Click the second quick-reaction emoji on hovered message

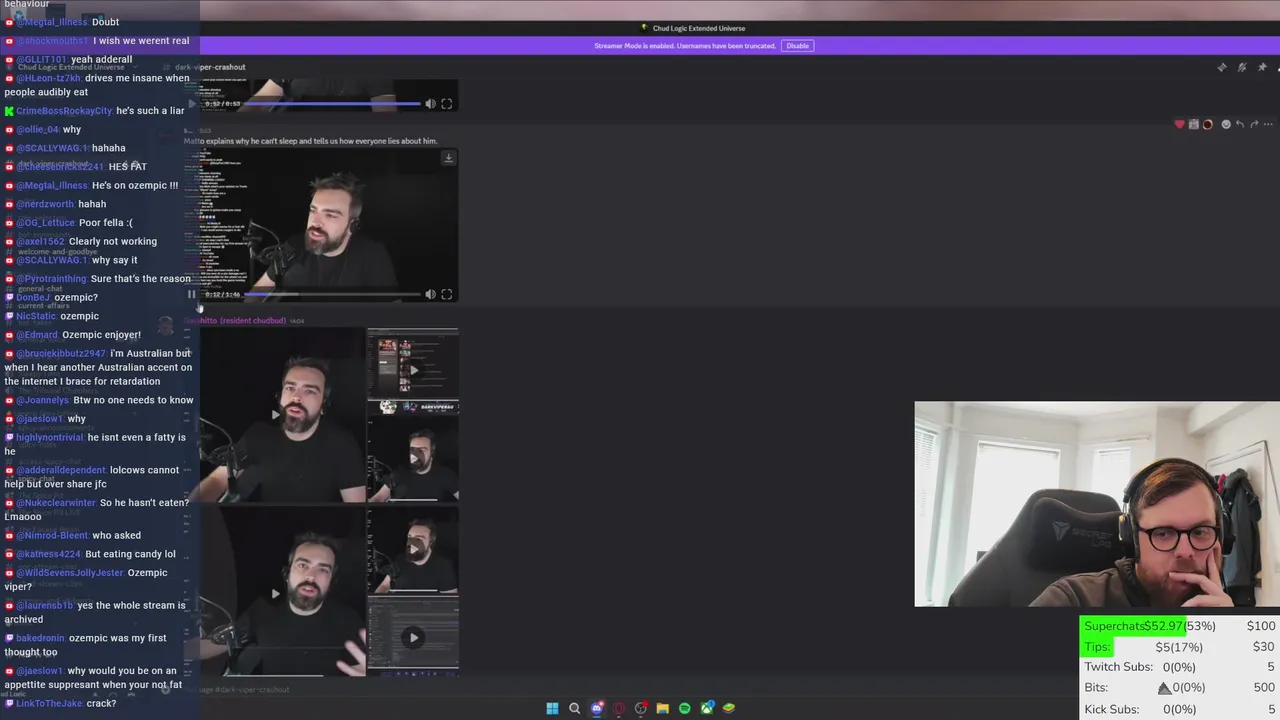click(x=1193, y=124)
